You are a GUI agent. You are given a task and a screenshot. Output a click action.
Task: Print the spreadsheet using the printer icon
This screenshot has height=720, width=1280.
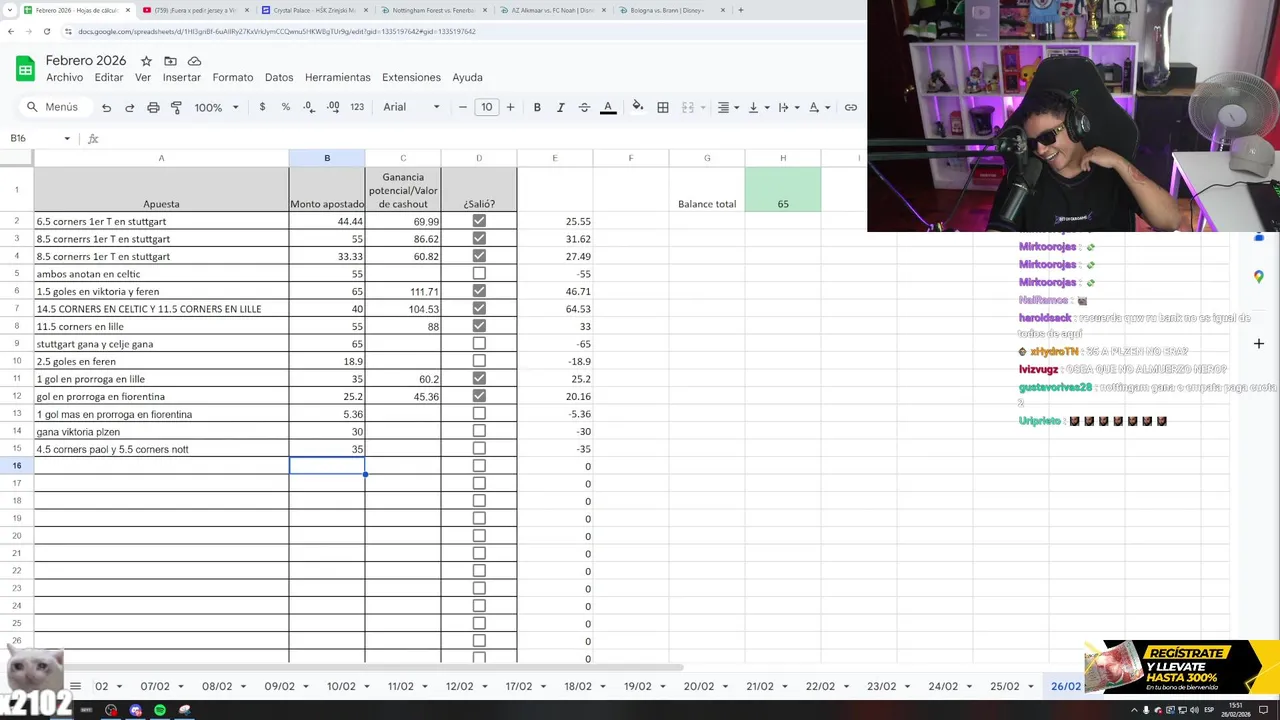pos(153,107)
